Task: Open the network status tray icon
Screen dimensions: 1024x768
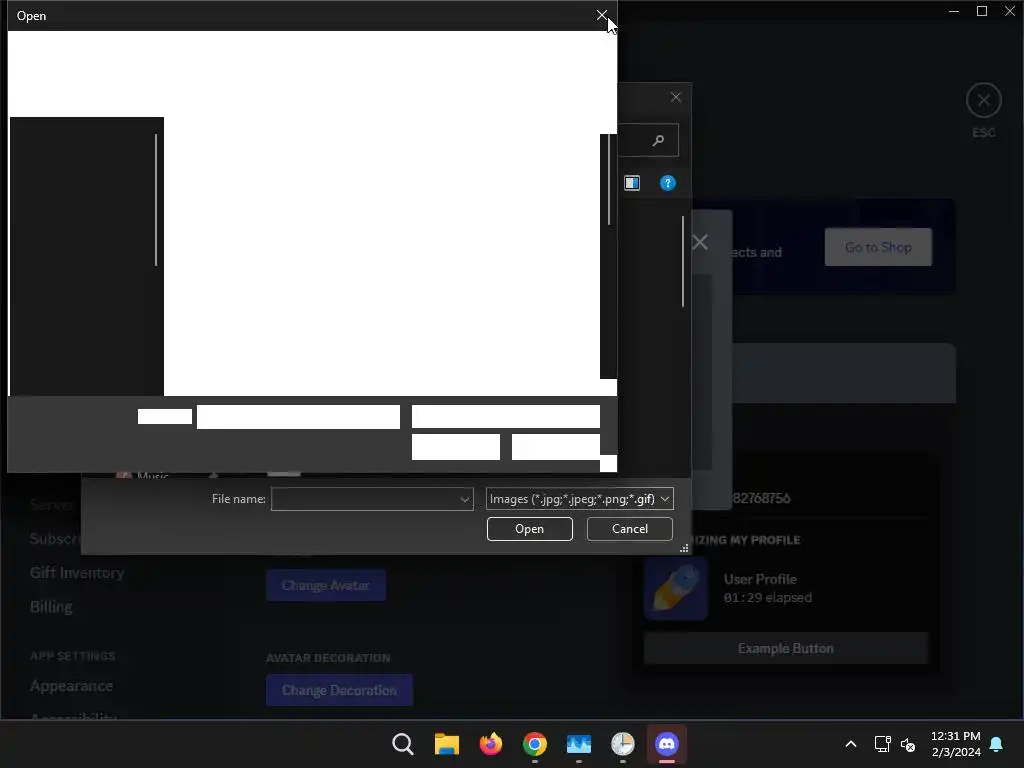Action: 882,744
